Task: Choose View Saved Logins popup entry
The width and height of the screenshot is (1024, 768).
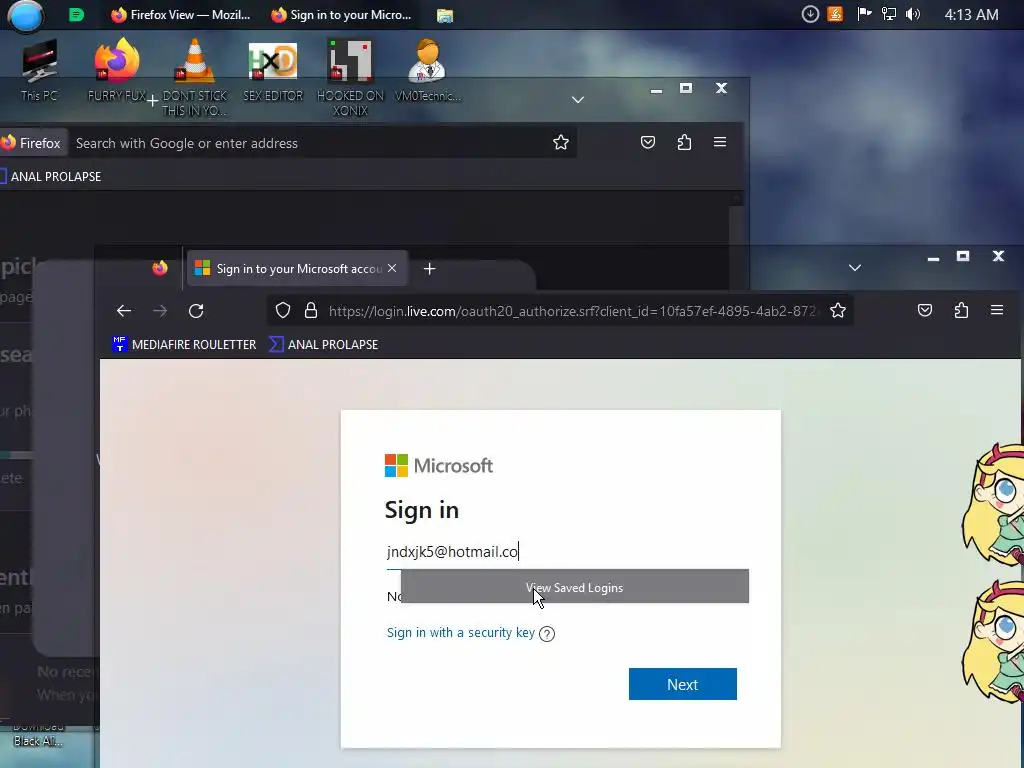Action: pyautogui.click(x=575, y=587)
